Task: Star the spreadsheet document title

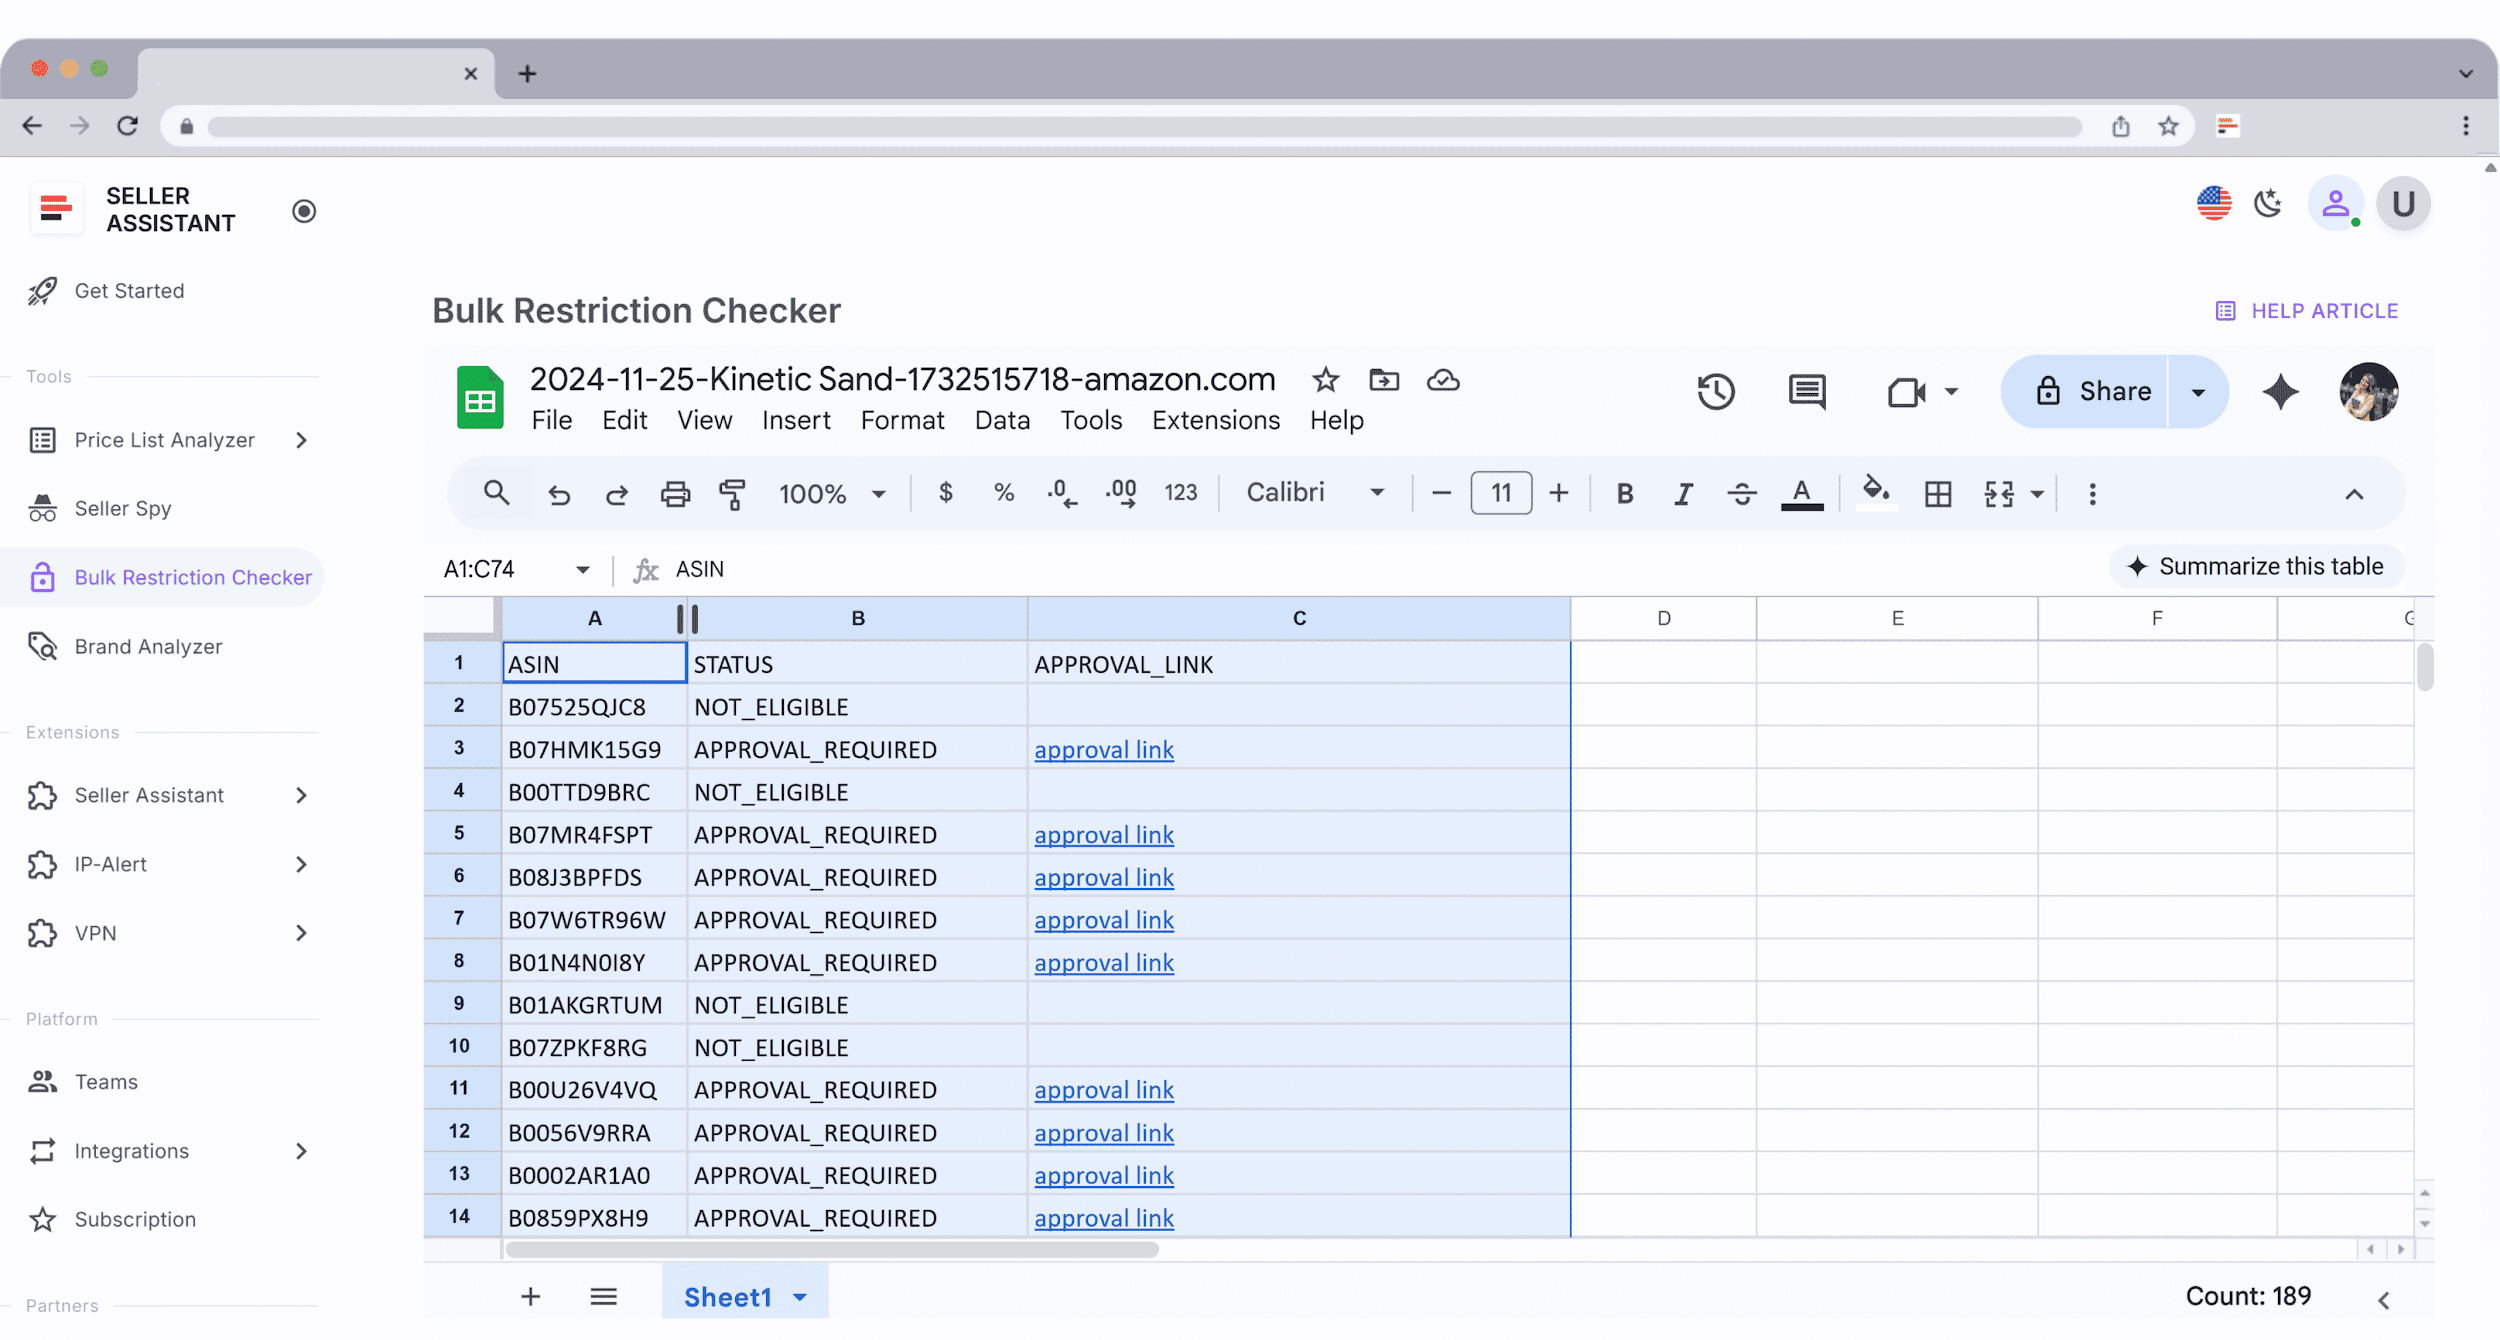Action: click(x=1325, y=380)
